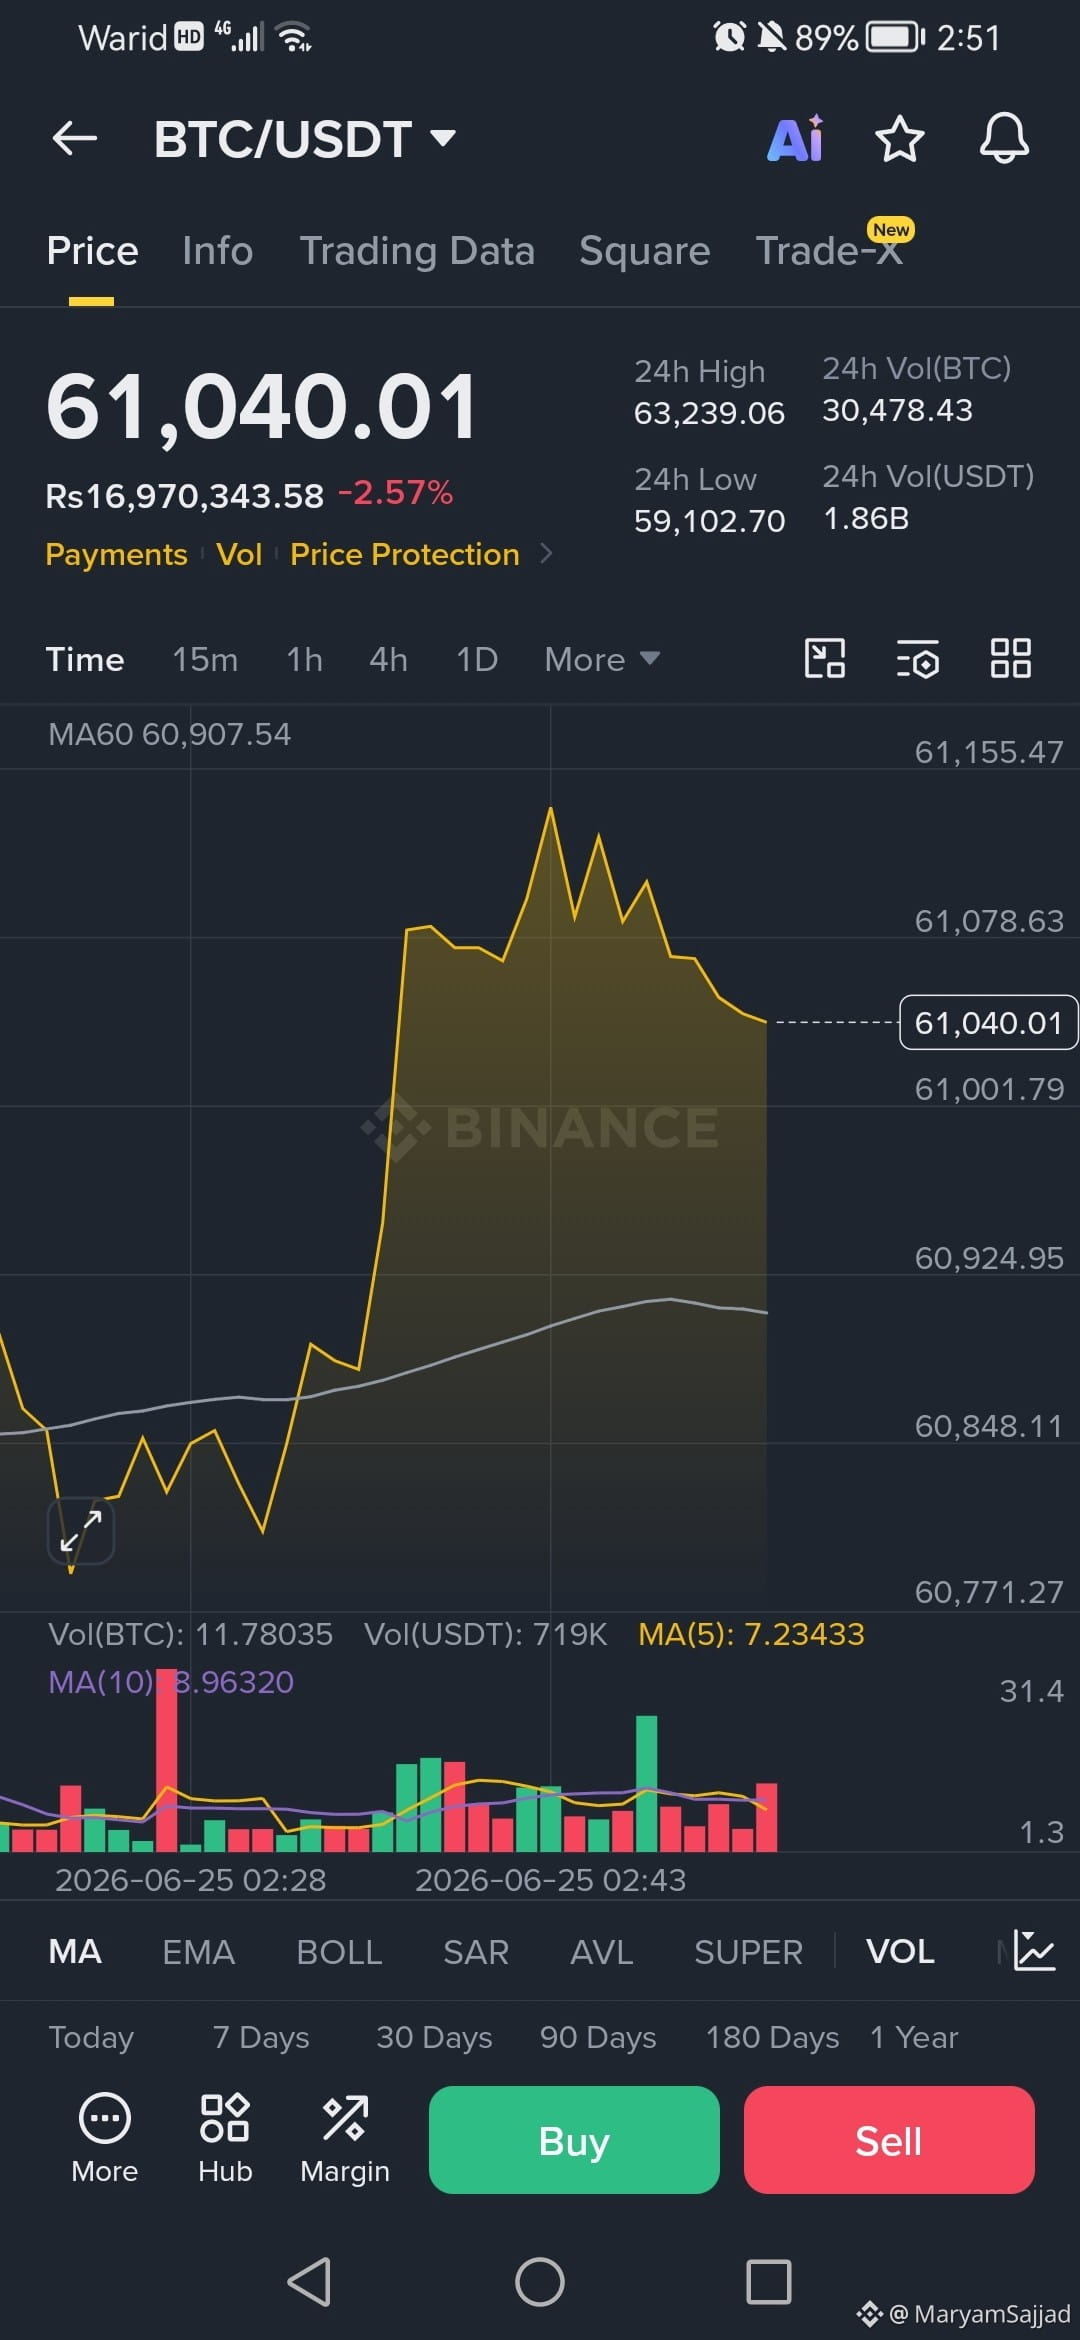Open the Trade-X tab
1080x2340 pixels.
tap(830, 251)
